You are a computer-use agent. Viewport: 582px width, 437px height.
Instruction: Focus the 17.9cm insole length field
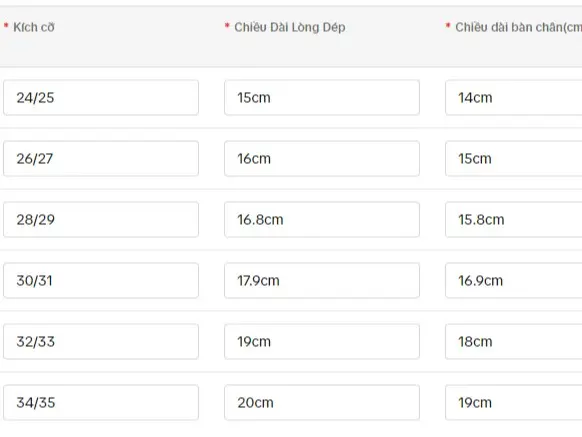(322, 280)
